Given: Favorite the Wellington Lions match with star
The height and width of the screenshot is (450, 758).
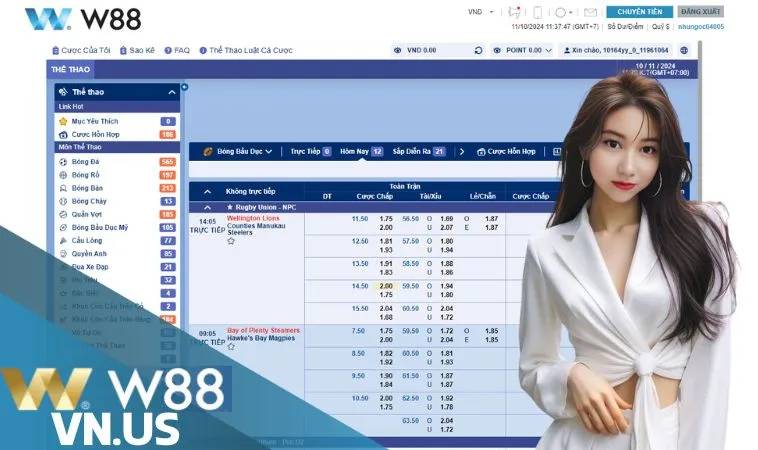Looking at the screenshot, I should tap(231, 241).
